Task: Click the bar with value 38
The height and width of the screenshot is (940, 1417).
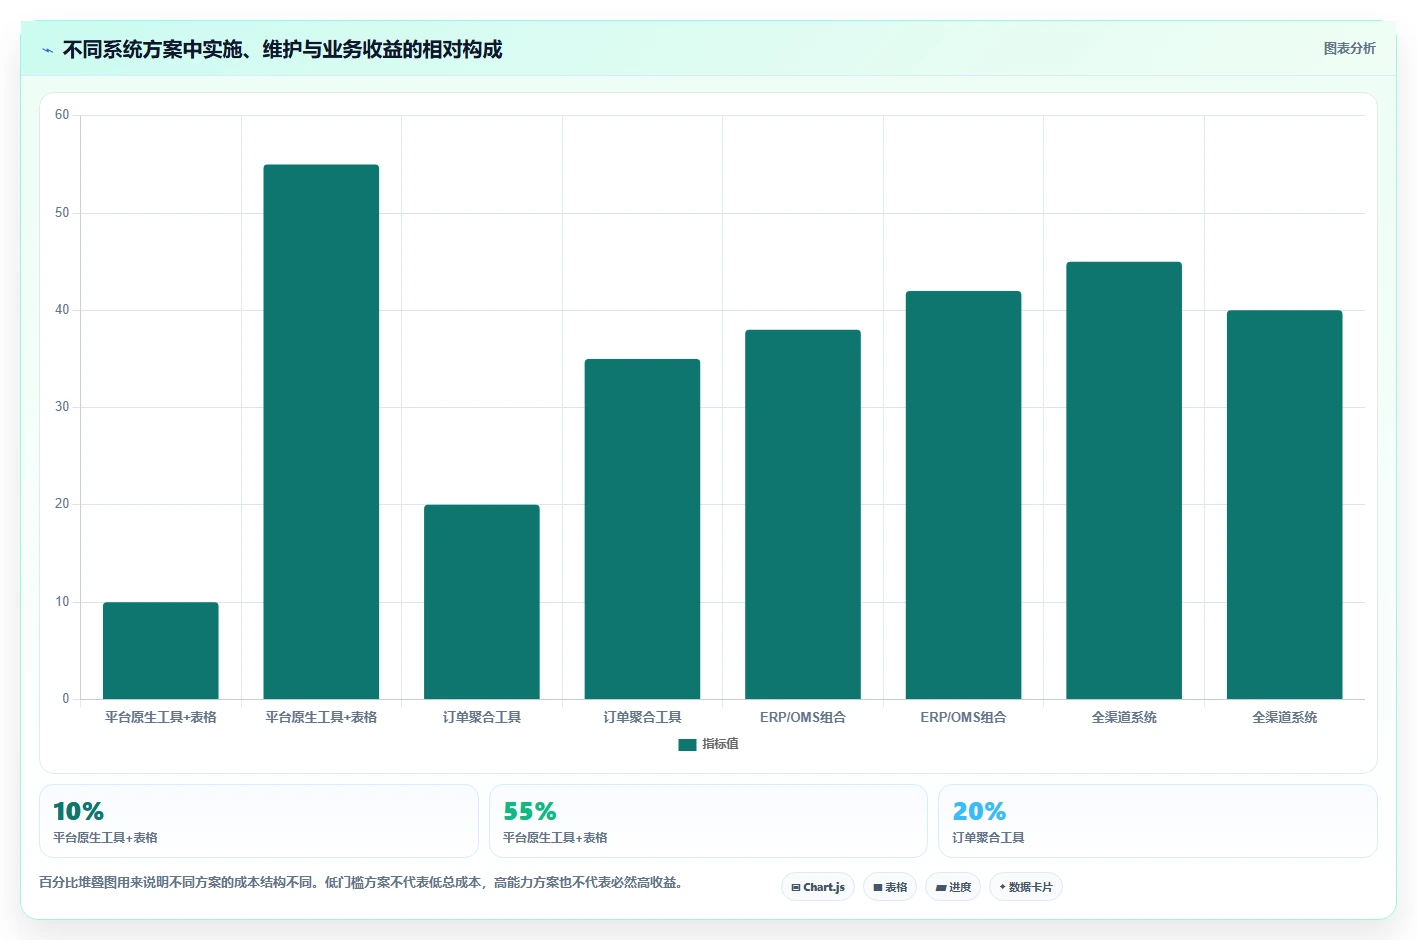Action: click(803, 514)
